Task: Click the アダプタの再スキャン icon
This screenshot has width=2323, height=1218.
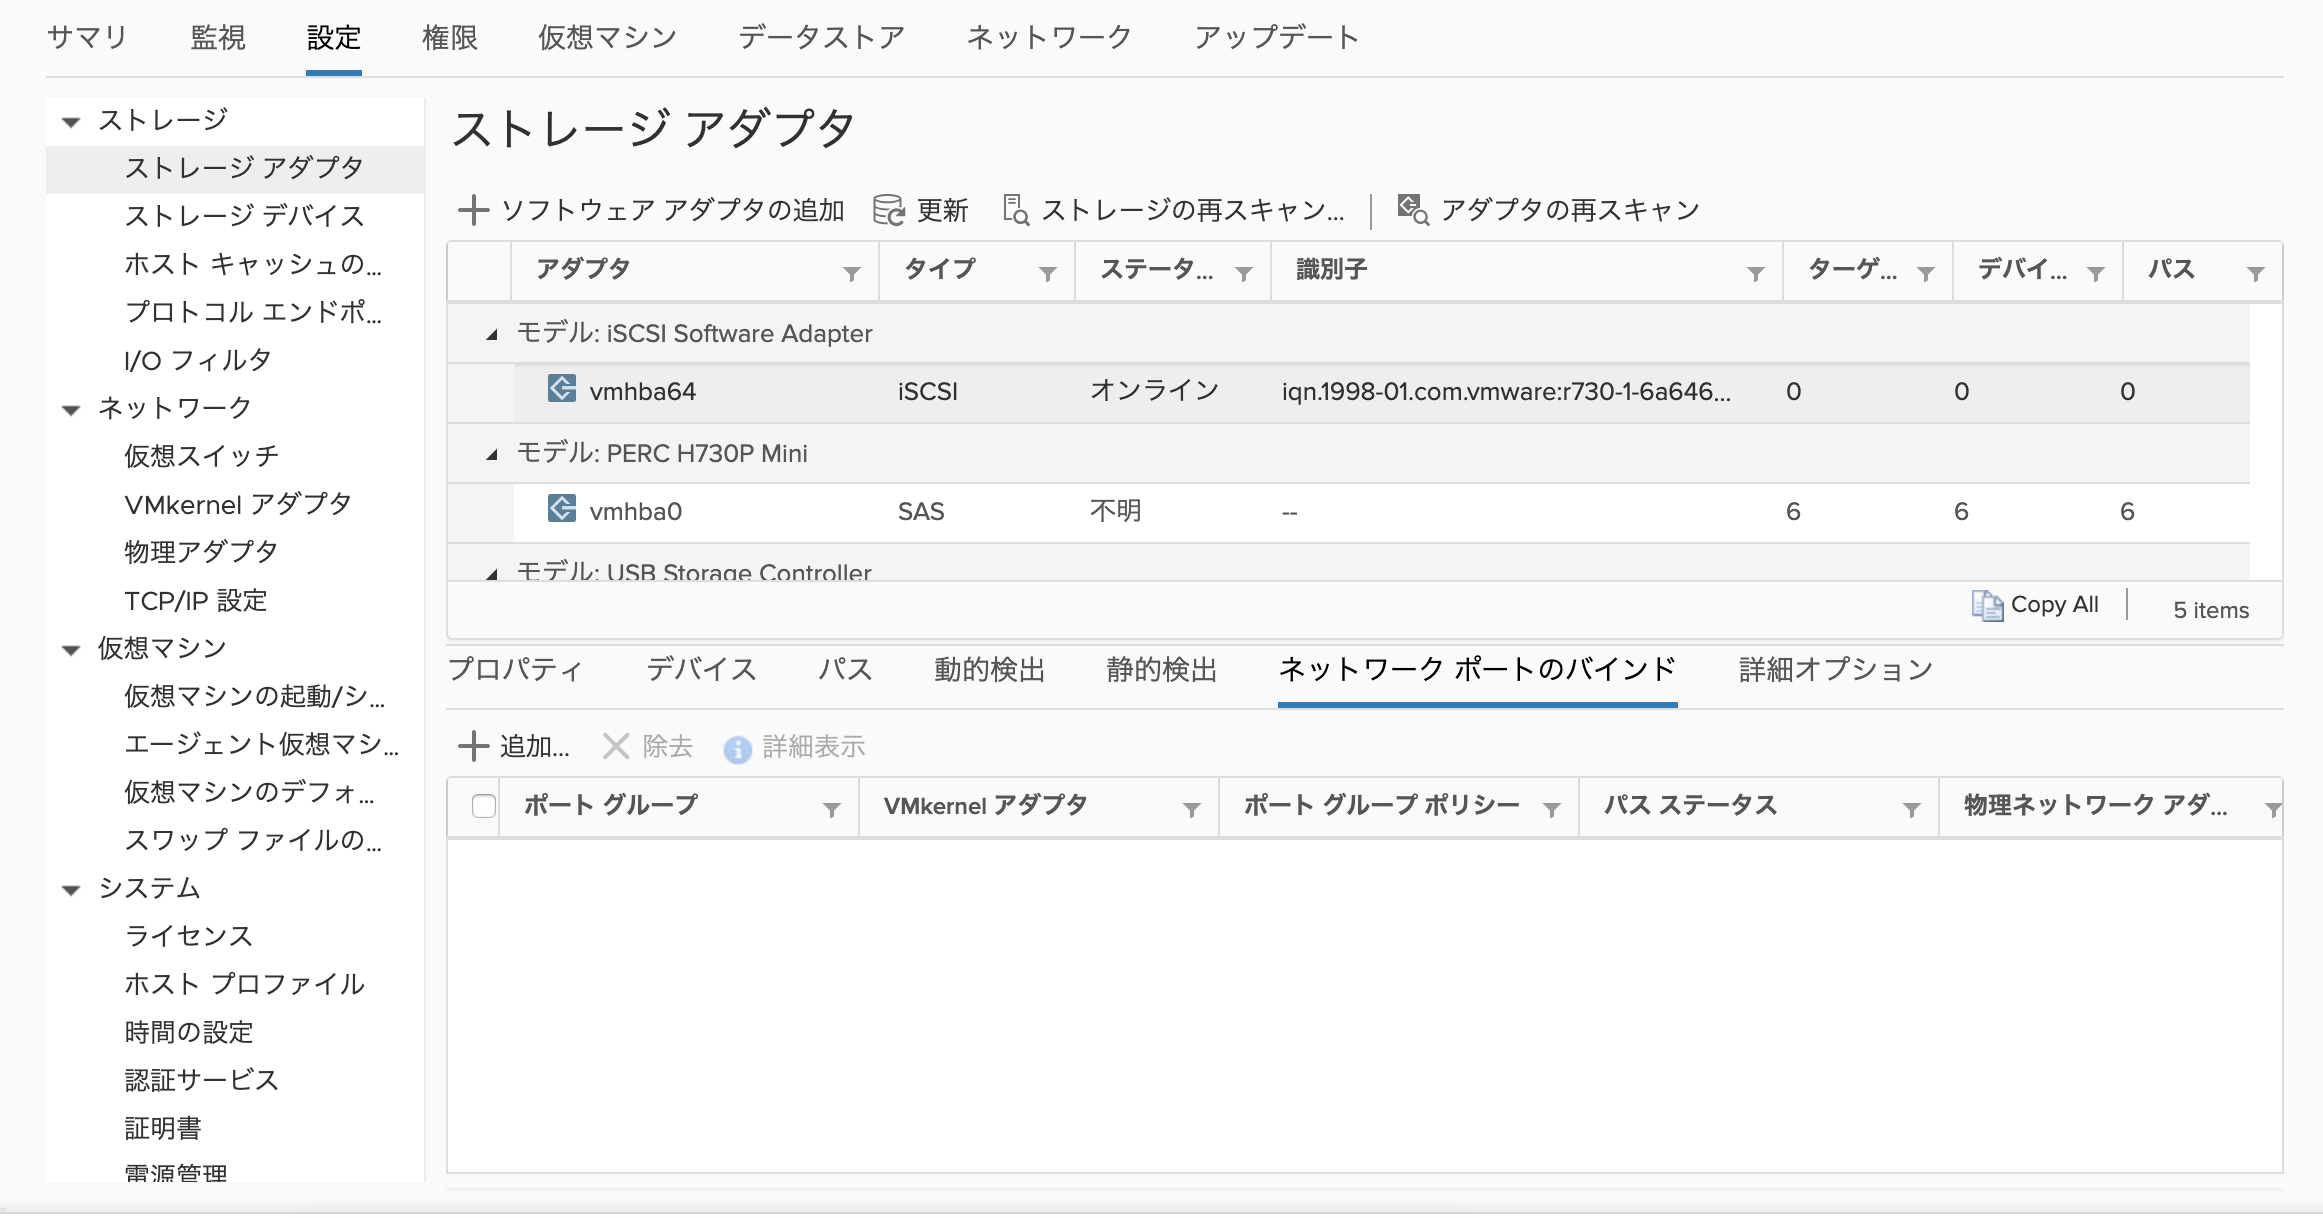Action: 1413,210
